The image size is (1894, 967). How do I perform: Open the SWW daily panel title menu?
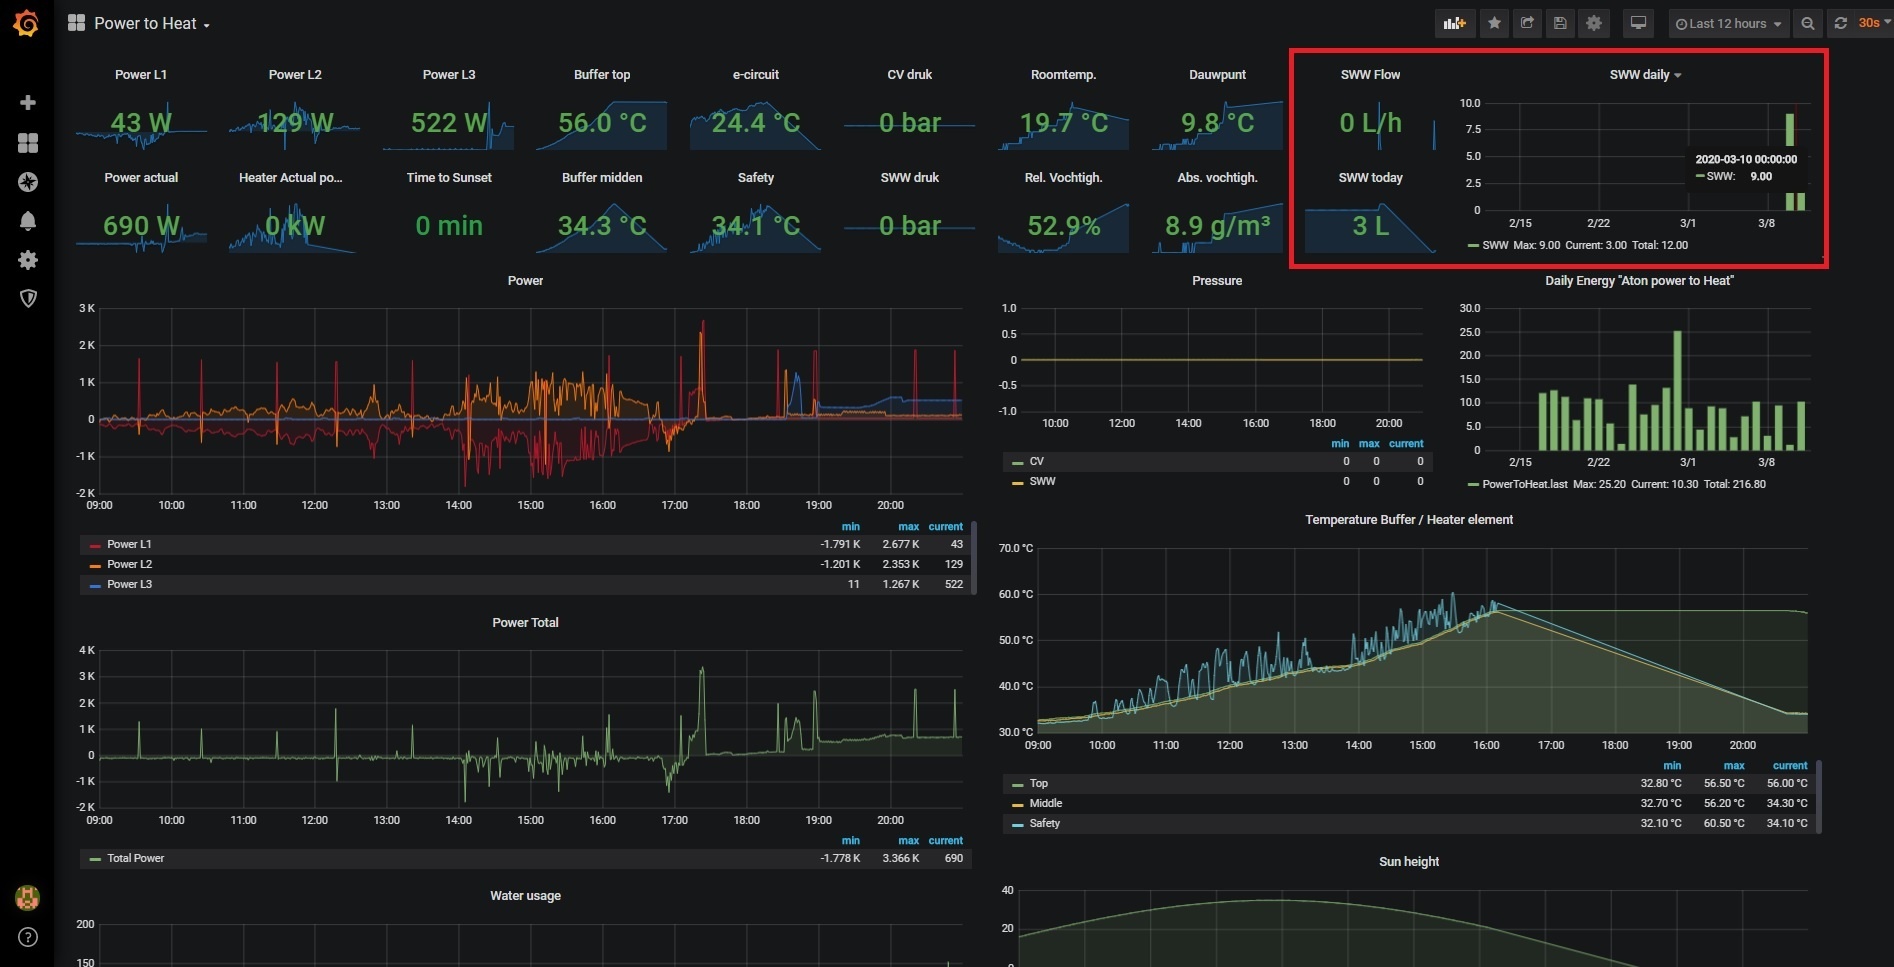click(x=1645, y=75)
